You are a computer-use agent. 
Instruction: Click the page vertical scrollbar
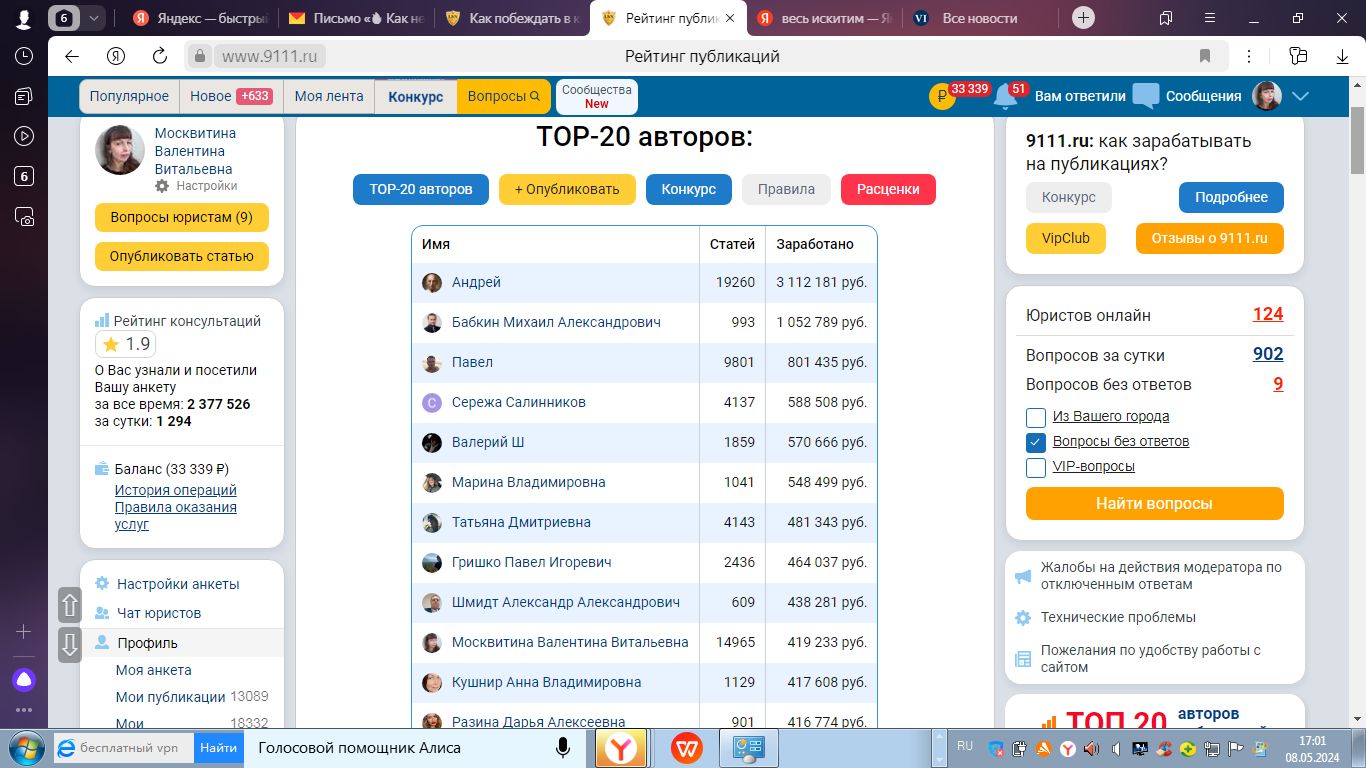[x=1357, y=400]
